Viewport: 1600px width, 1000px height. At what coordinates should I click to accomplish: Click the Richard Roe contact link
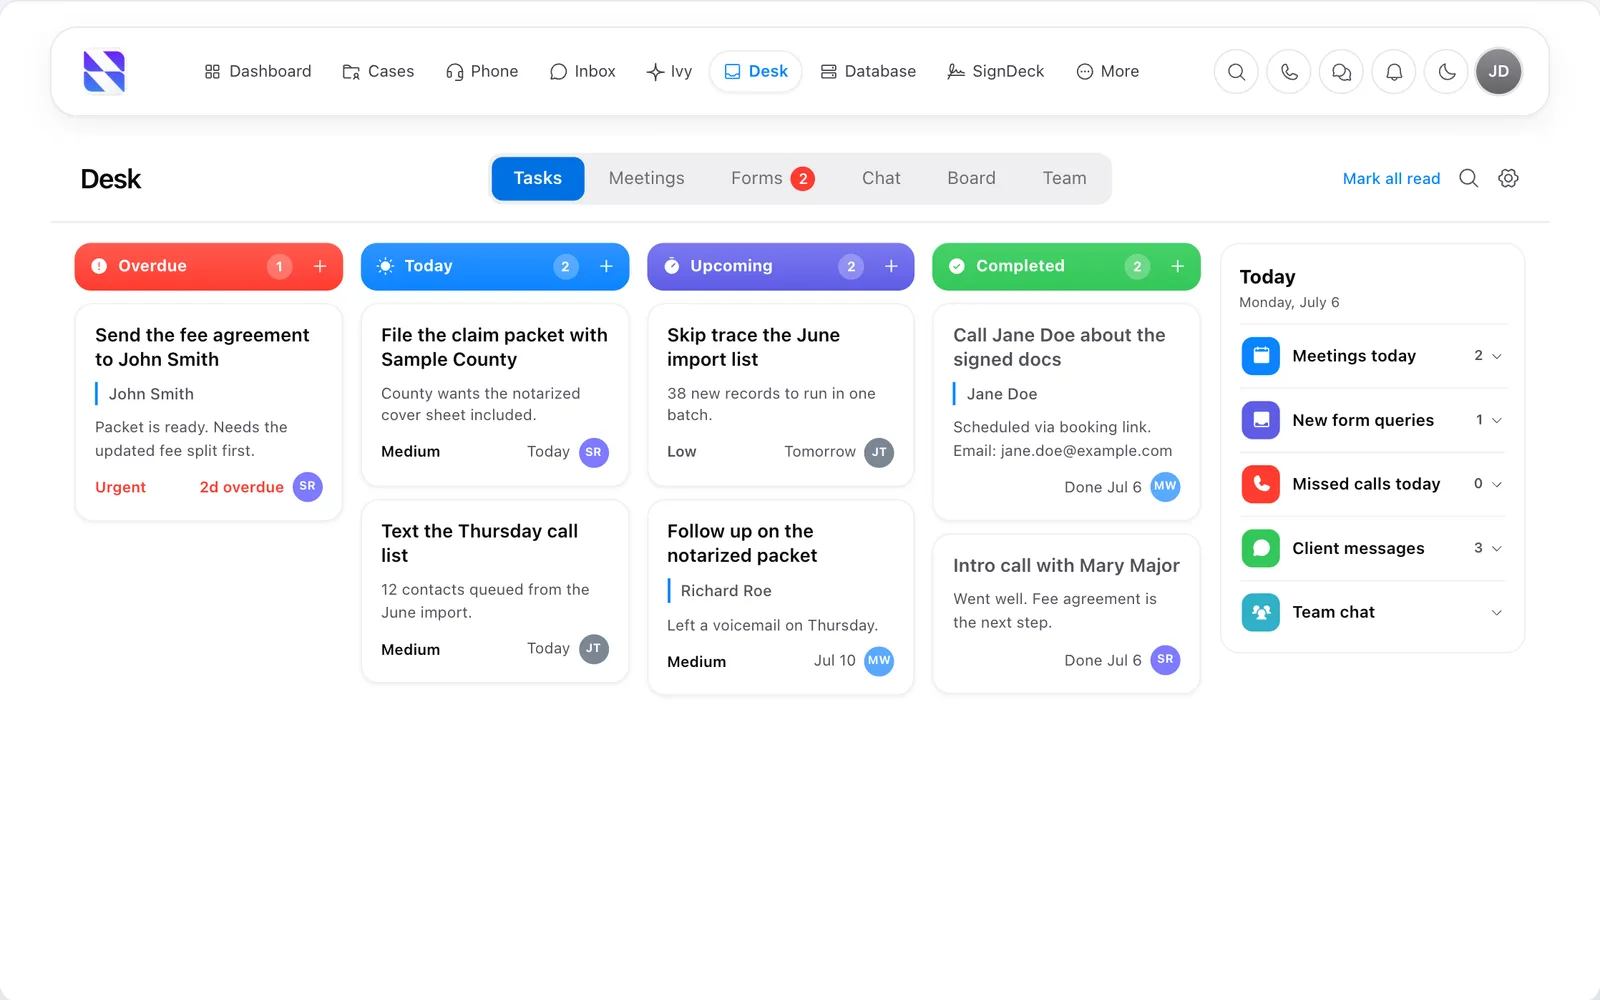click(x=726, y=591)
